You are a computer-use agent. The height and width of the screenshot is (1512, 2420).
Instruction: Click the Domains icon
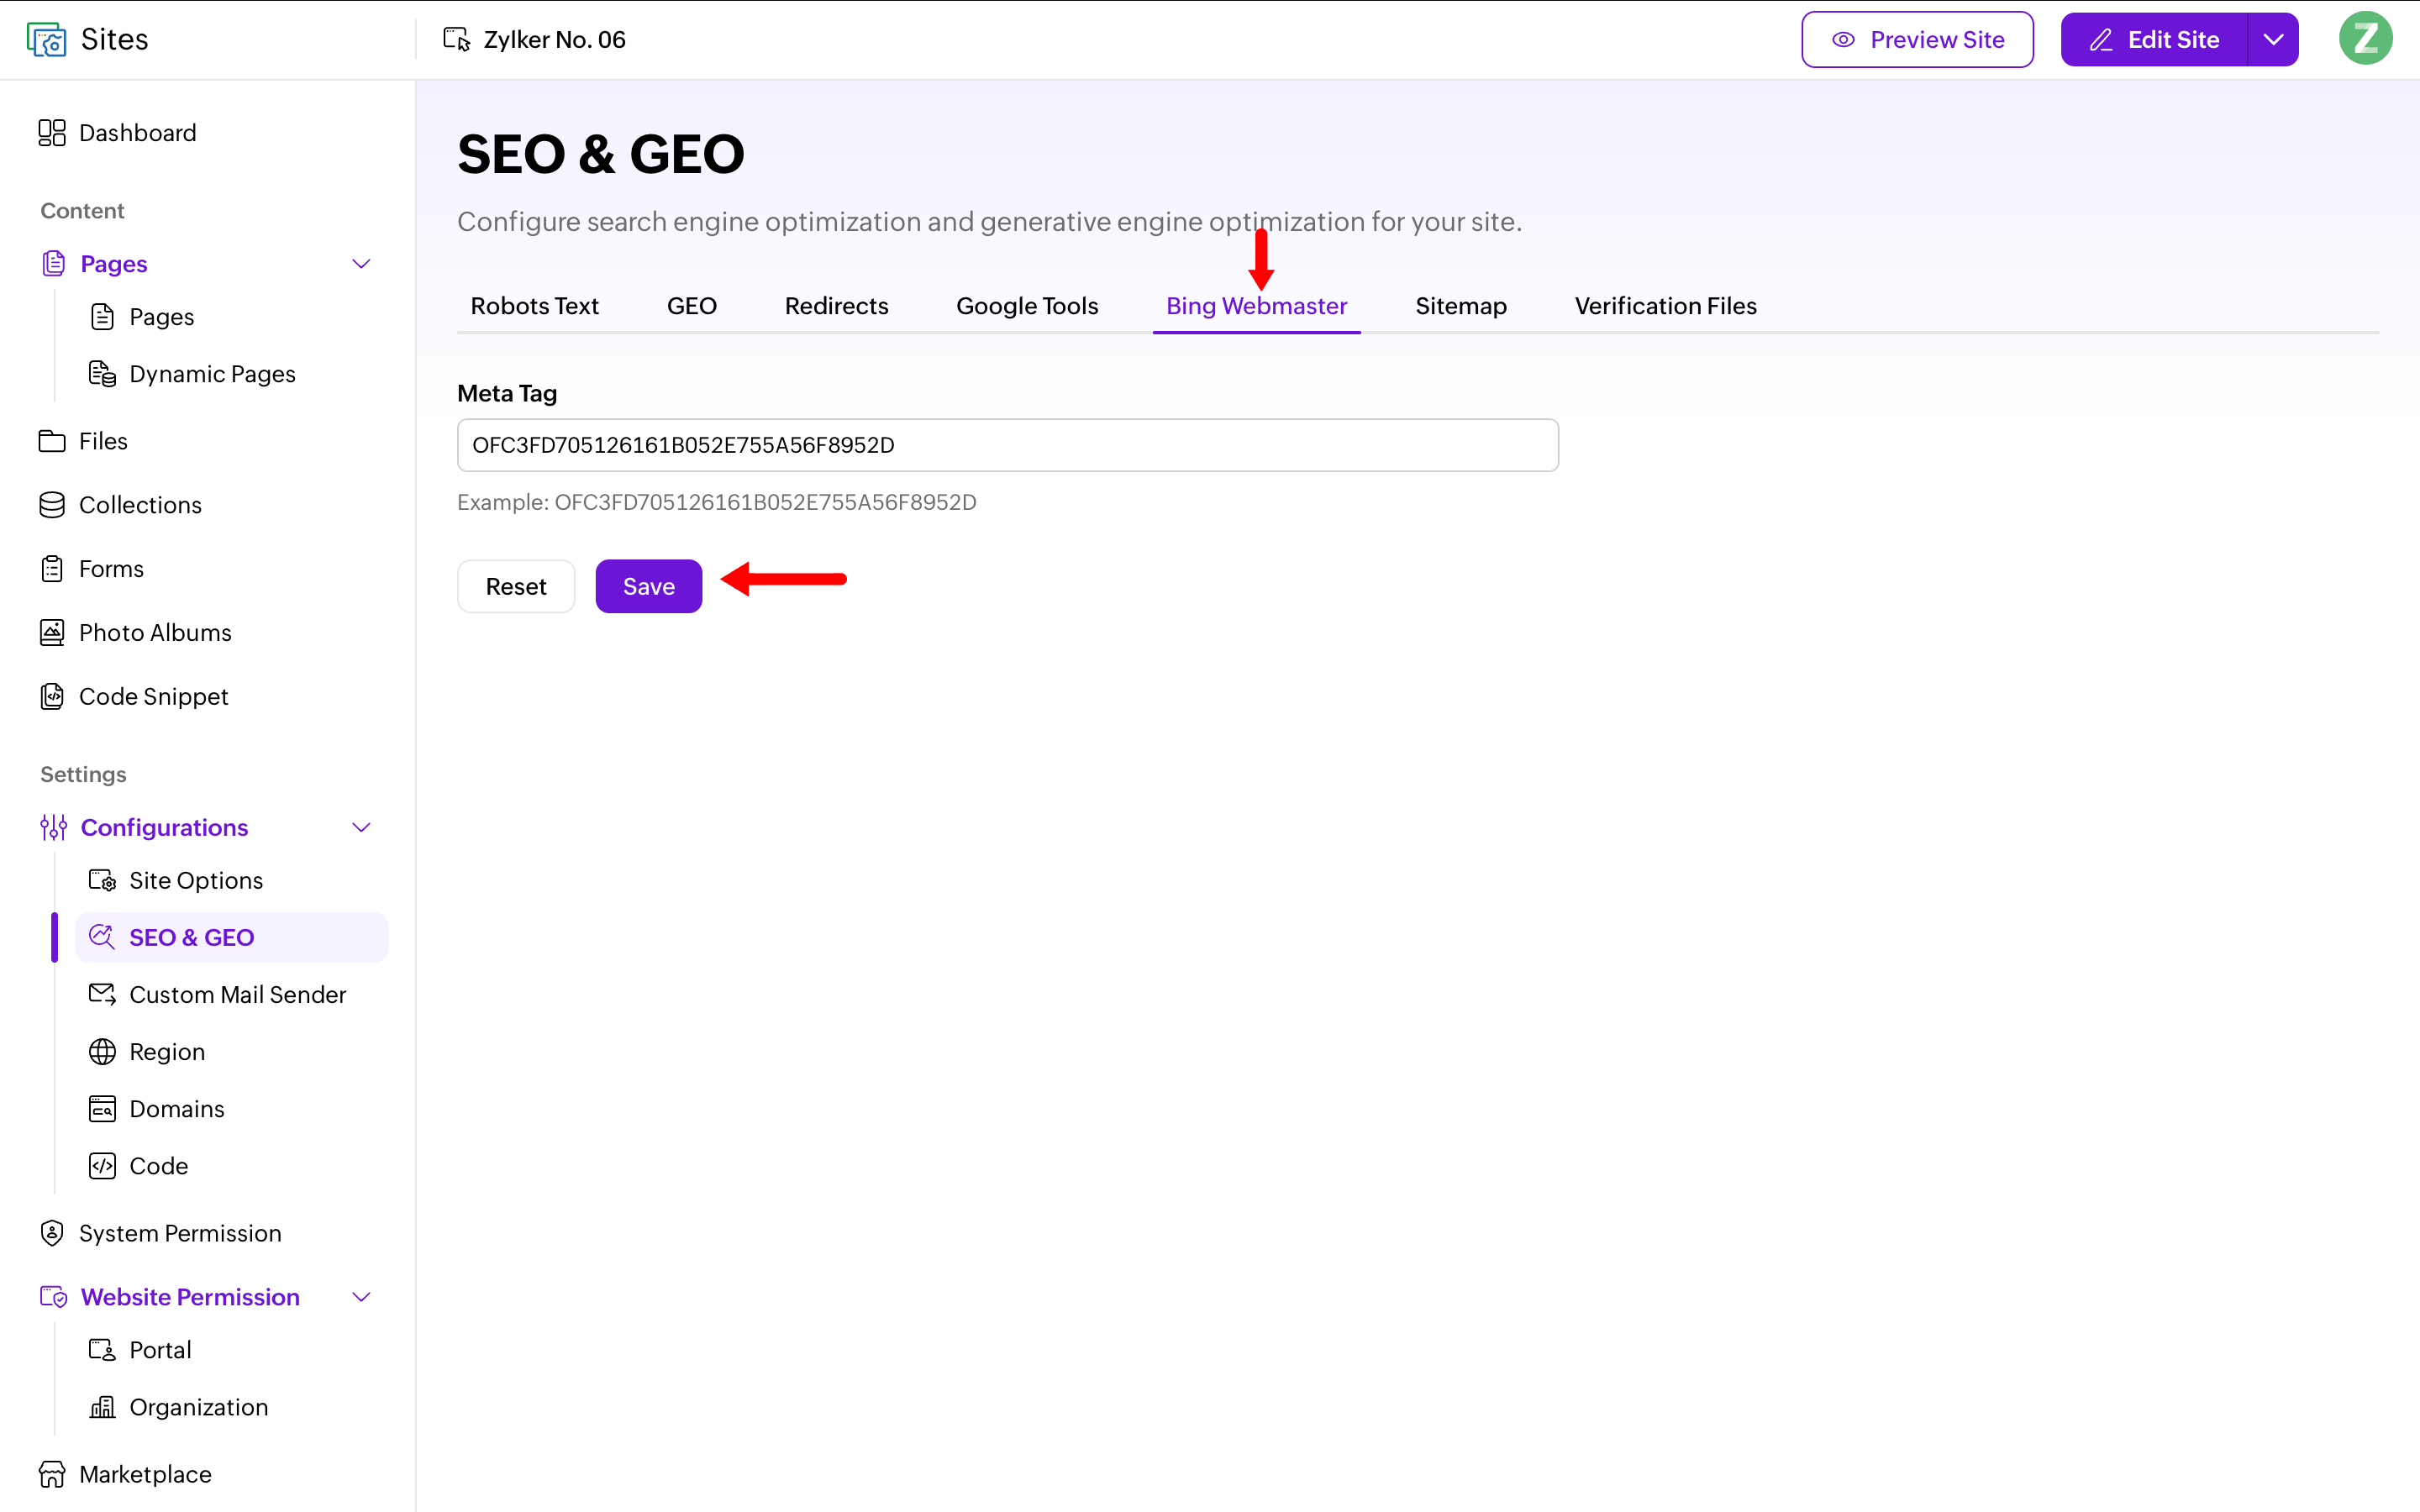click(102, 1109)
